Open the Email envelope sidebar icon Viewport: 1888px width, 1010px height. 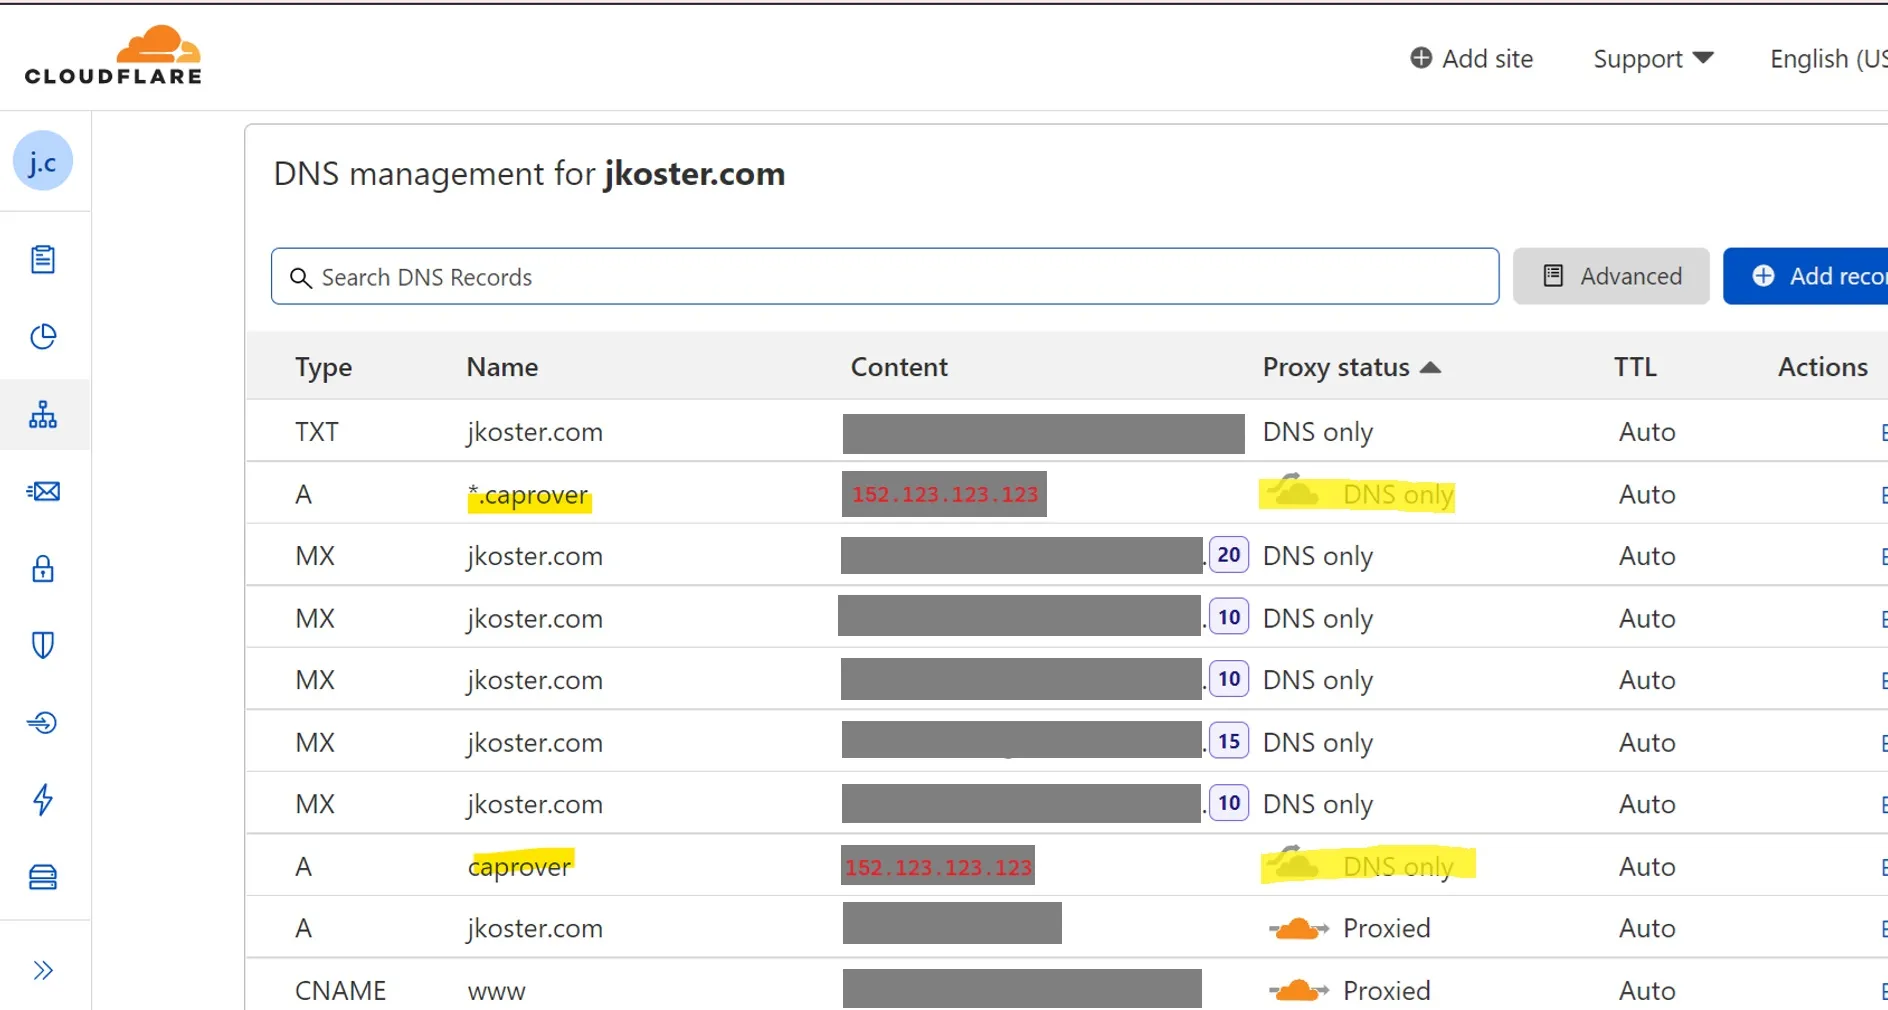(x=43, y=491)
